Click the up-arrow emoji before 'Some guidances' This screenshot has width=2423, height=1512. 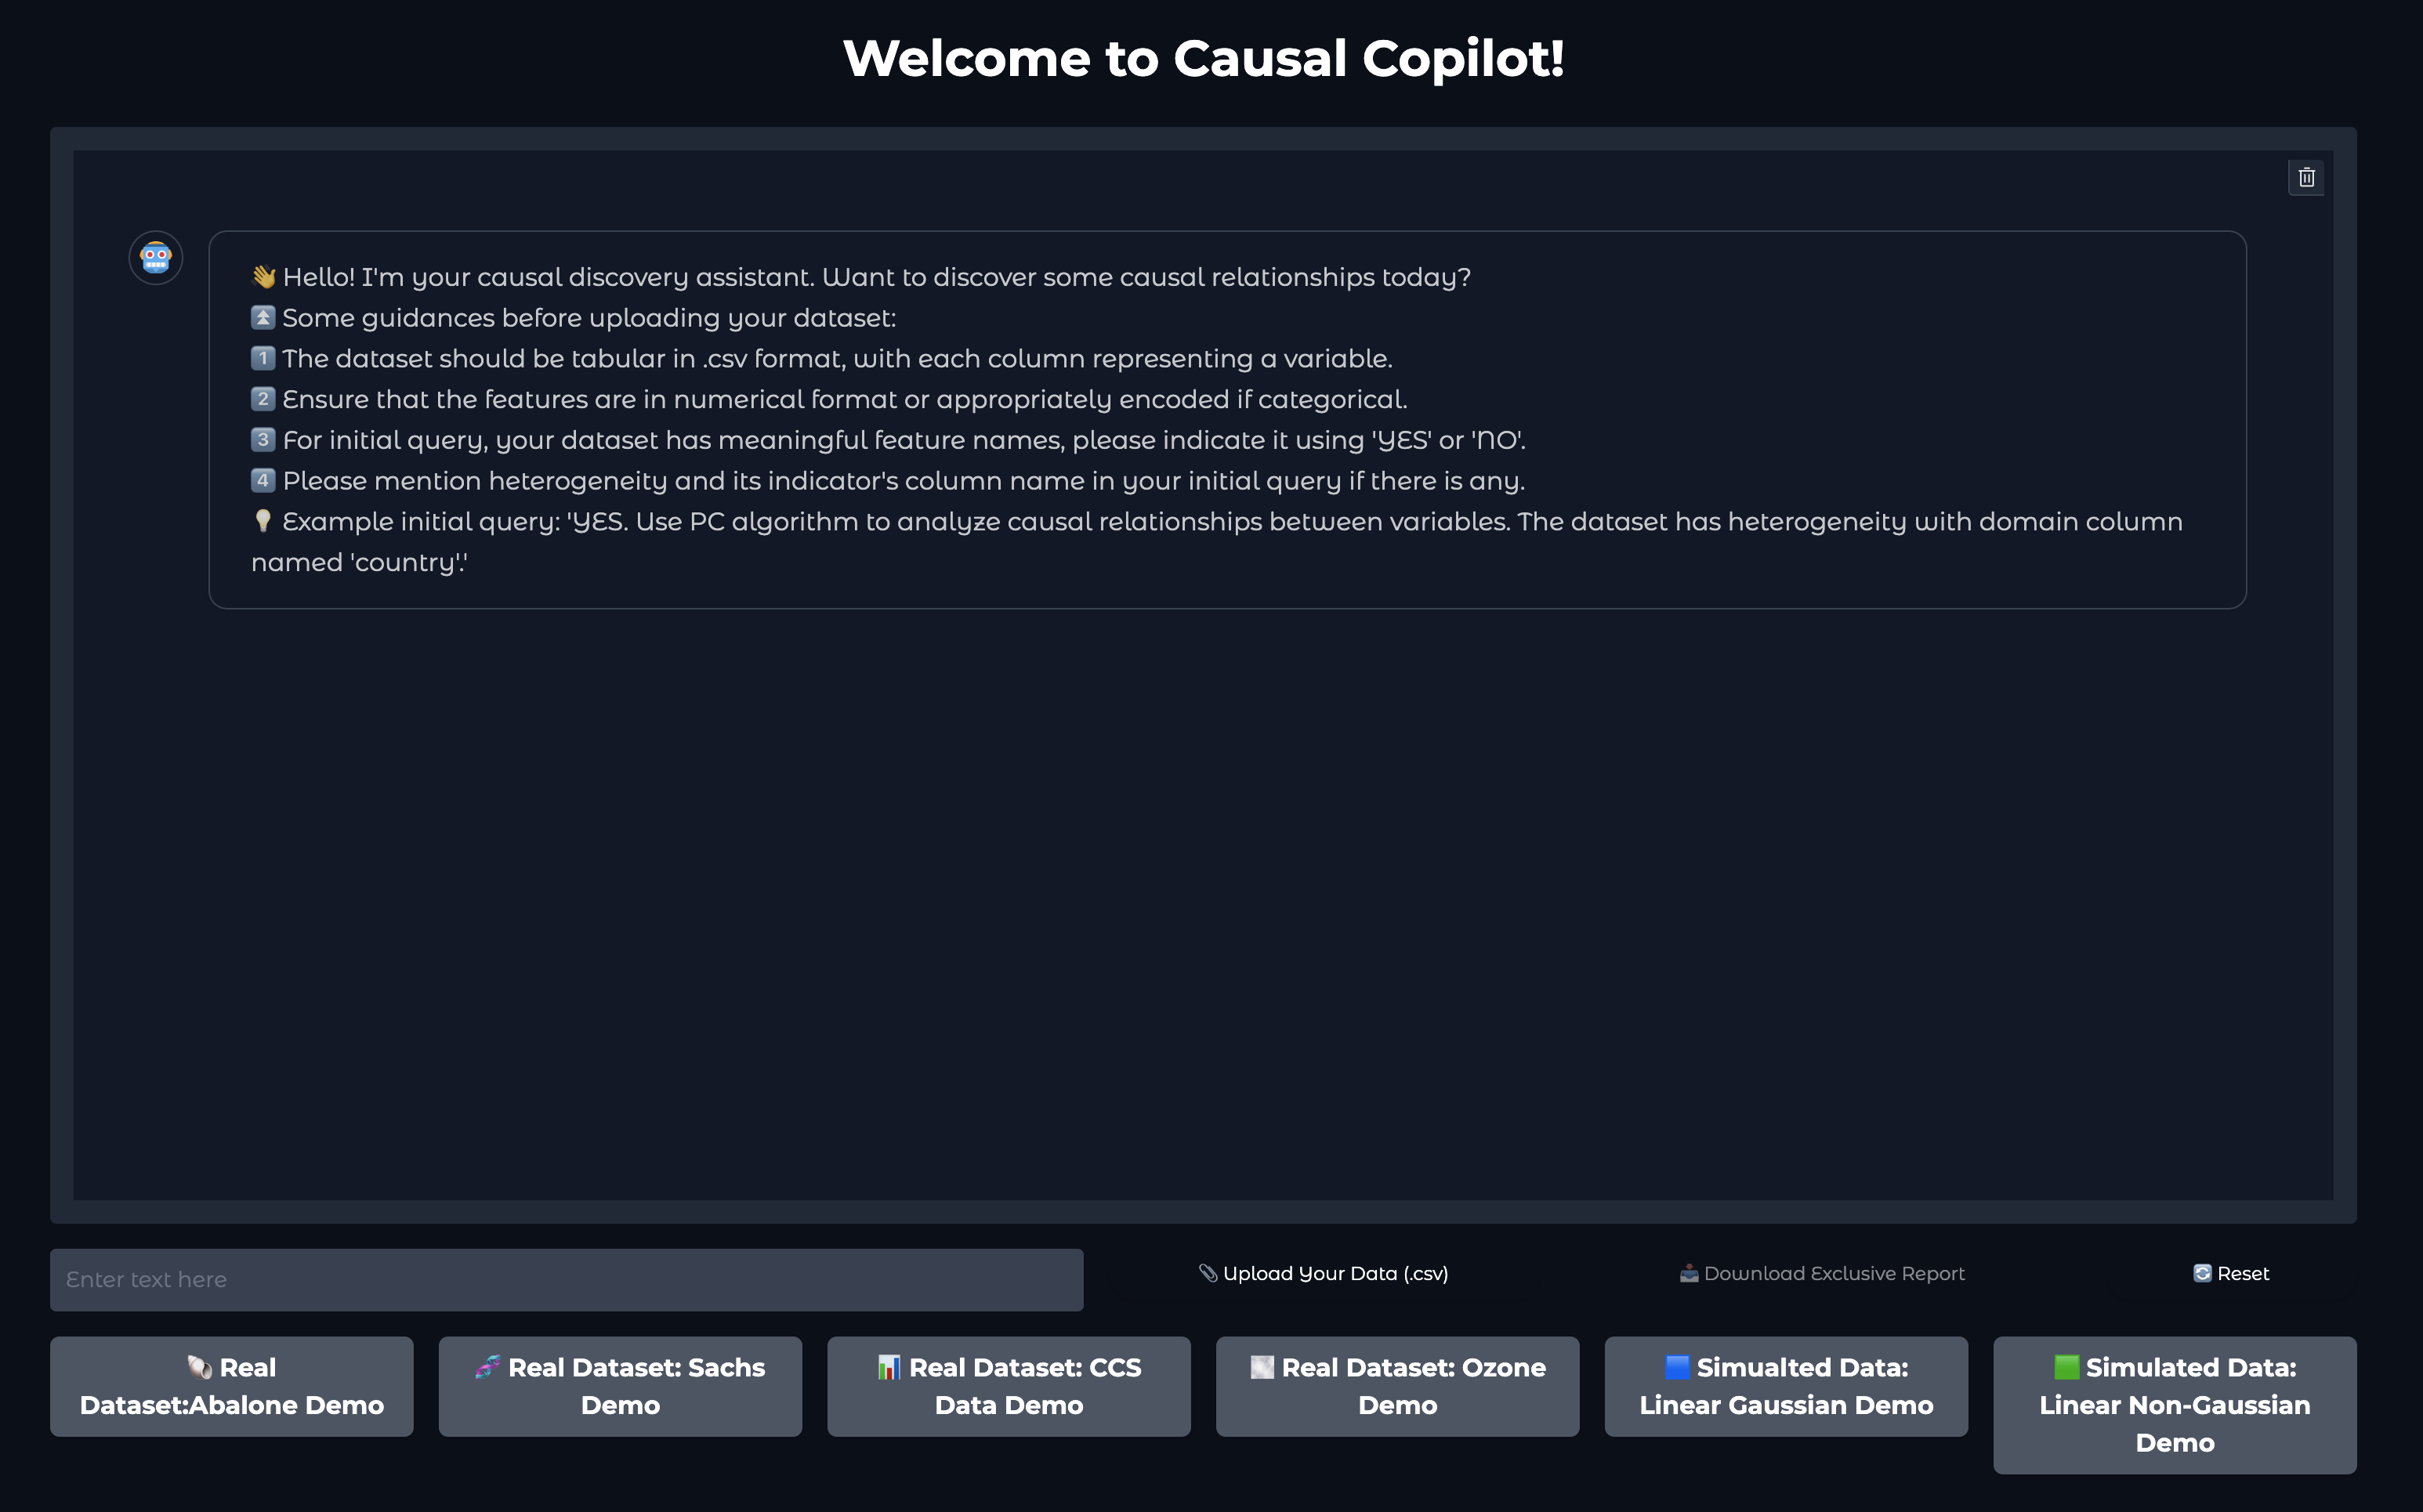(263, 317)
